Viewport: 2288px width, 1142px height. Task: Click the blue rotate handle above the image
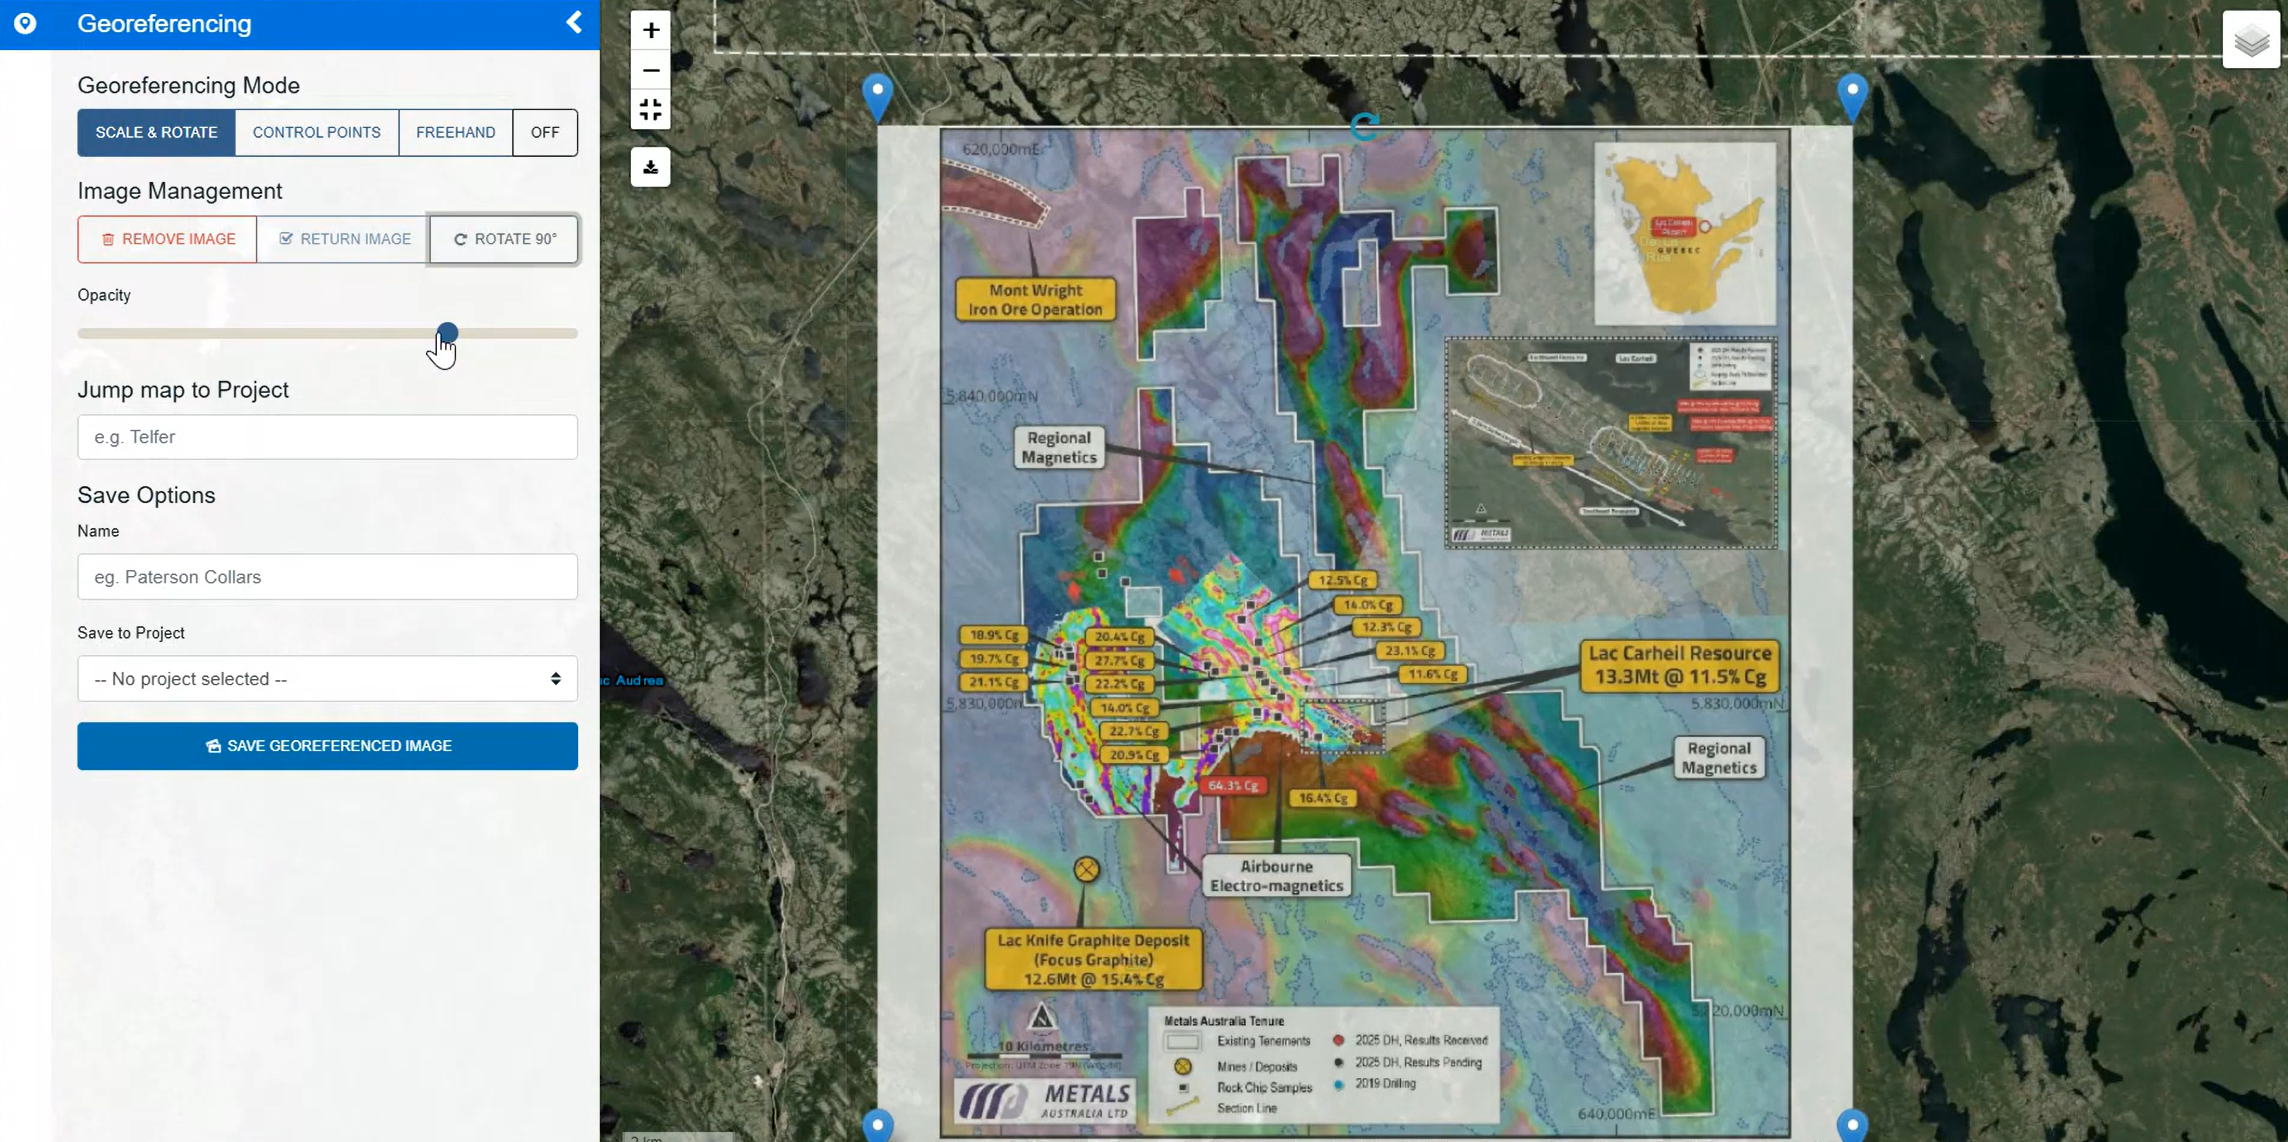click(x=1364, y=126)
